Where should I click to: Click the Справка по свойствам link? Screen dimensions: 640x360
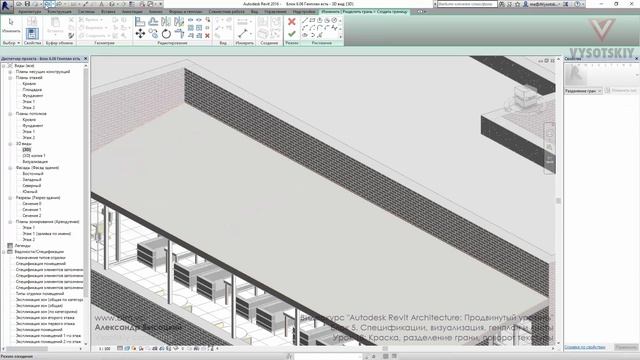[584, 347]
